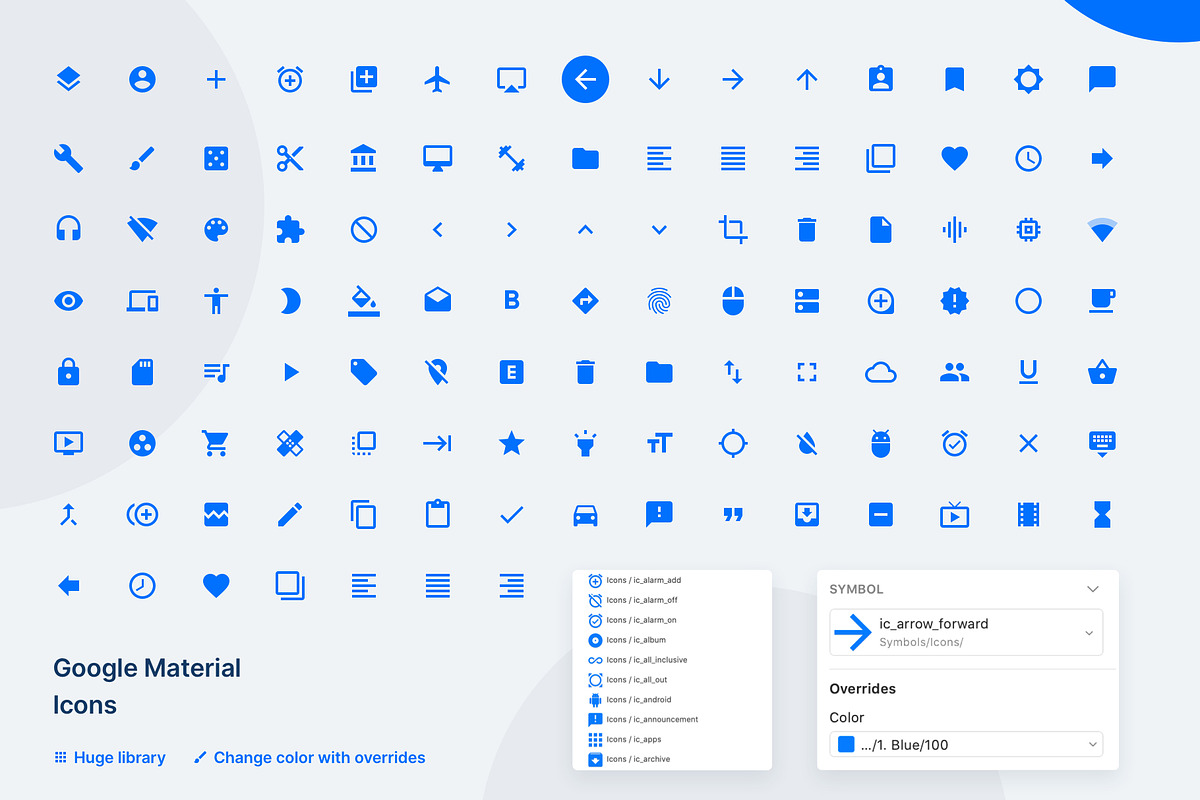Viewport: 1200px width, 800px height.
Task: Click the scissors cut icon
Action: (290, 157)
